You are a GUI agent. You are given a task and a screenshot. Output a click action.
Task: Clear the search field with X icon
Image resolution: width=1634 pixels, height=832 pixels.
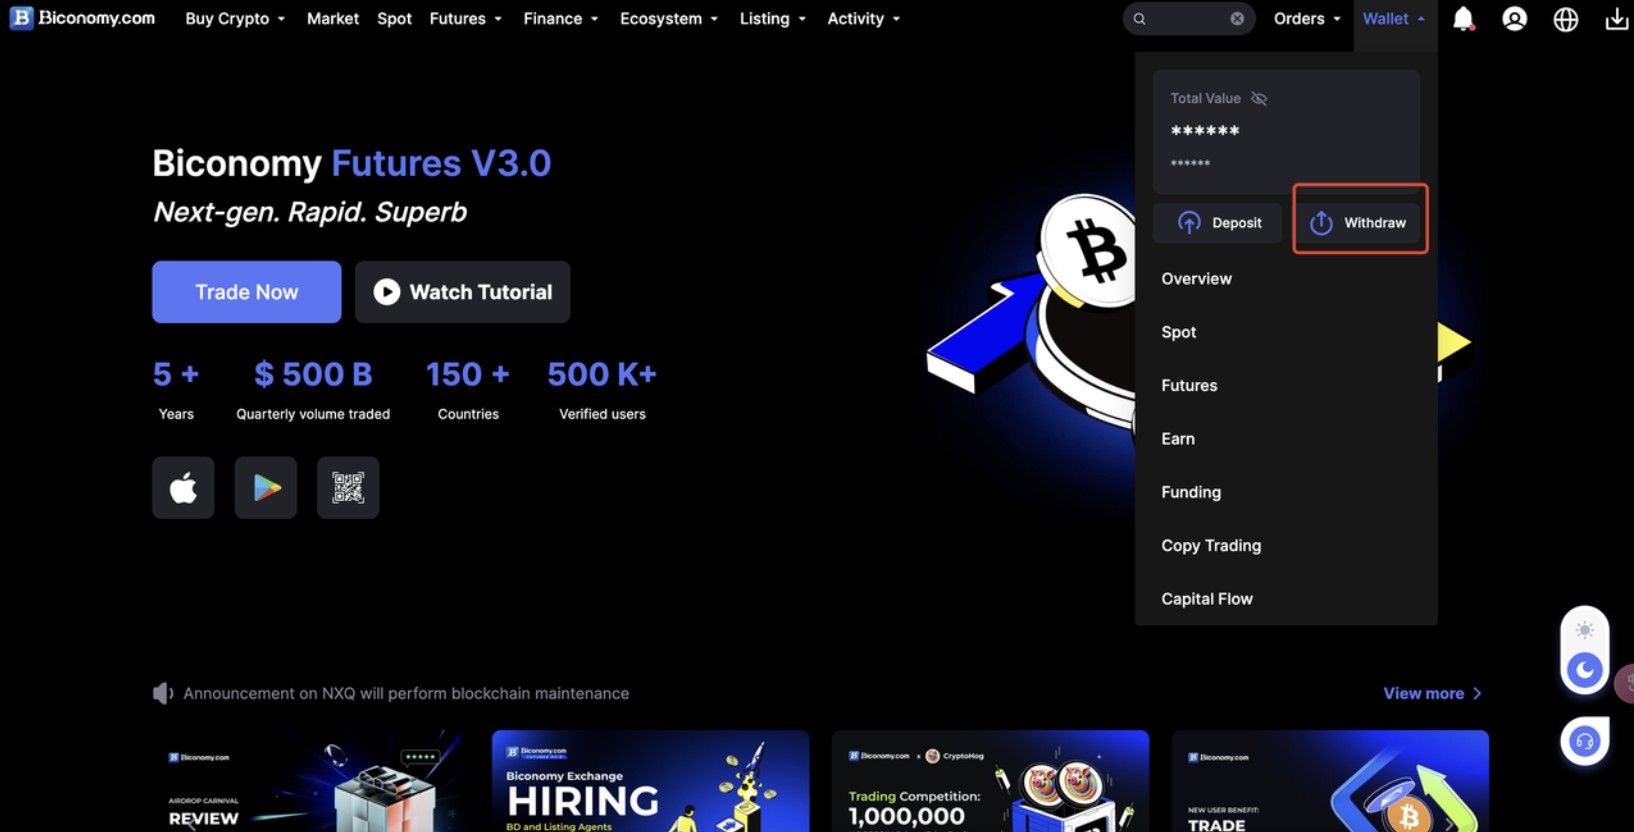coord(1237,19)
